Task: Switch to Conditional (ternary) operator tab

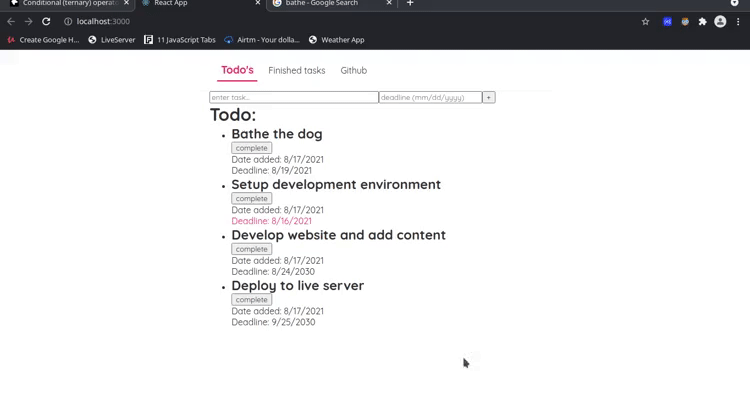Action: [x=67, y=3]
